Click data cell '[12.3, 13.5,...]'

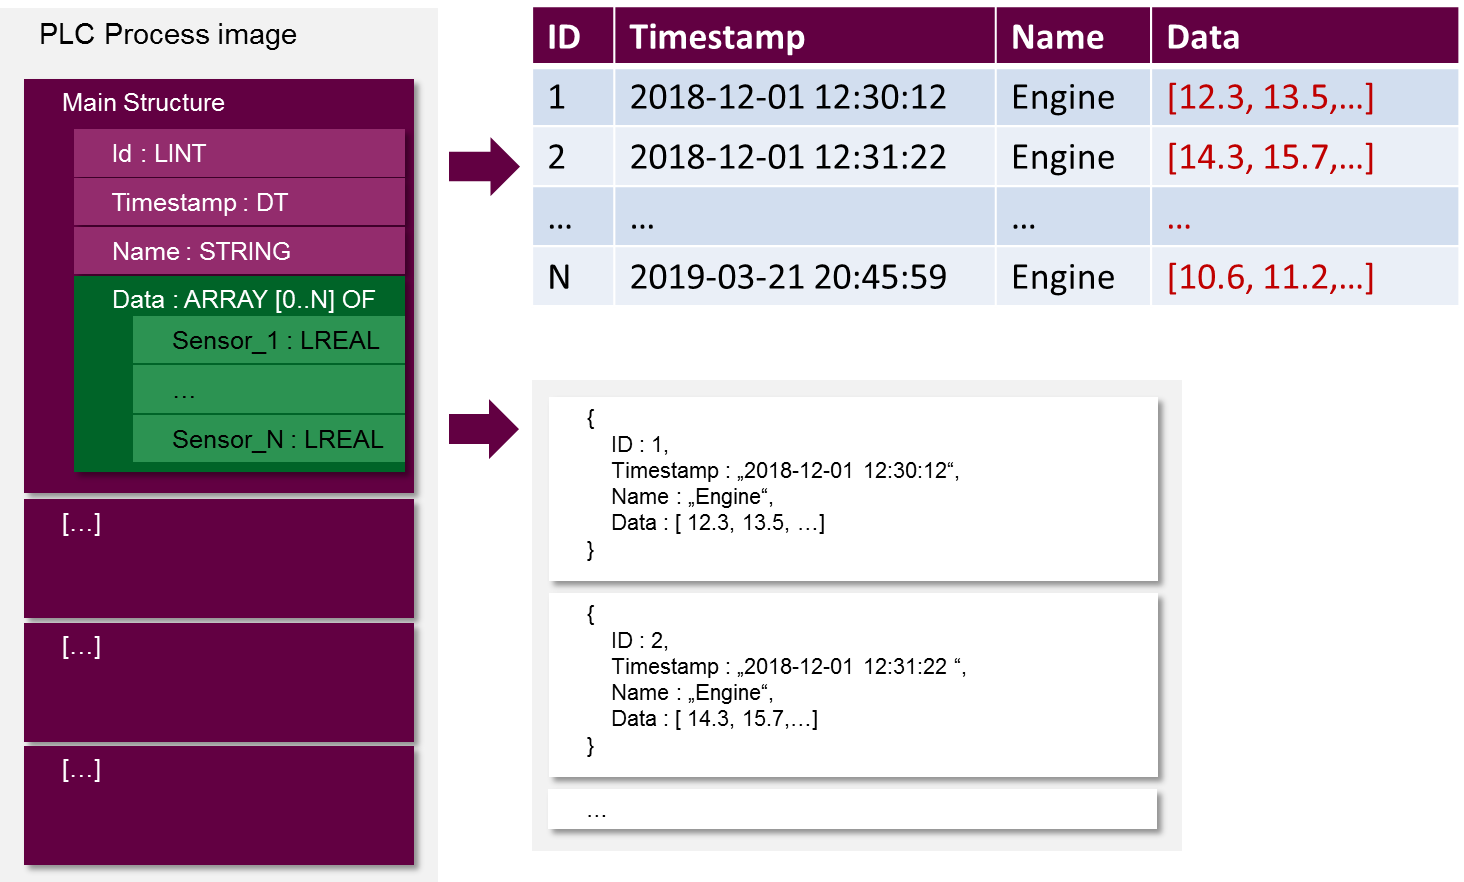(1305, 96)
